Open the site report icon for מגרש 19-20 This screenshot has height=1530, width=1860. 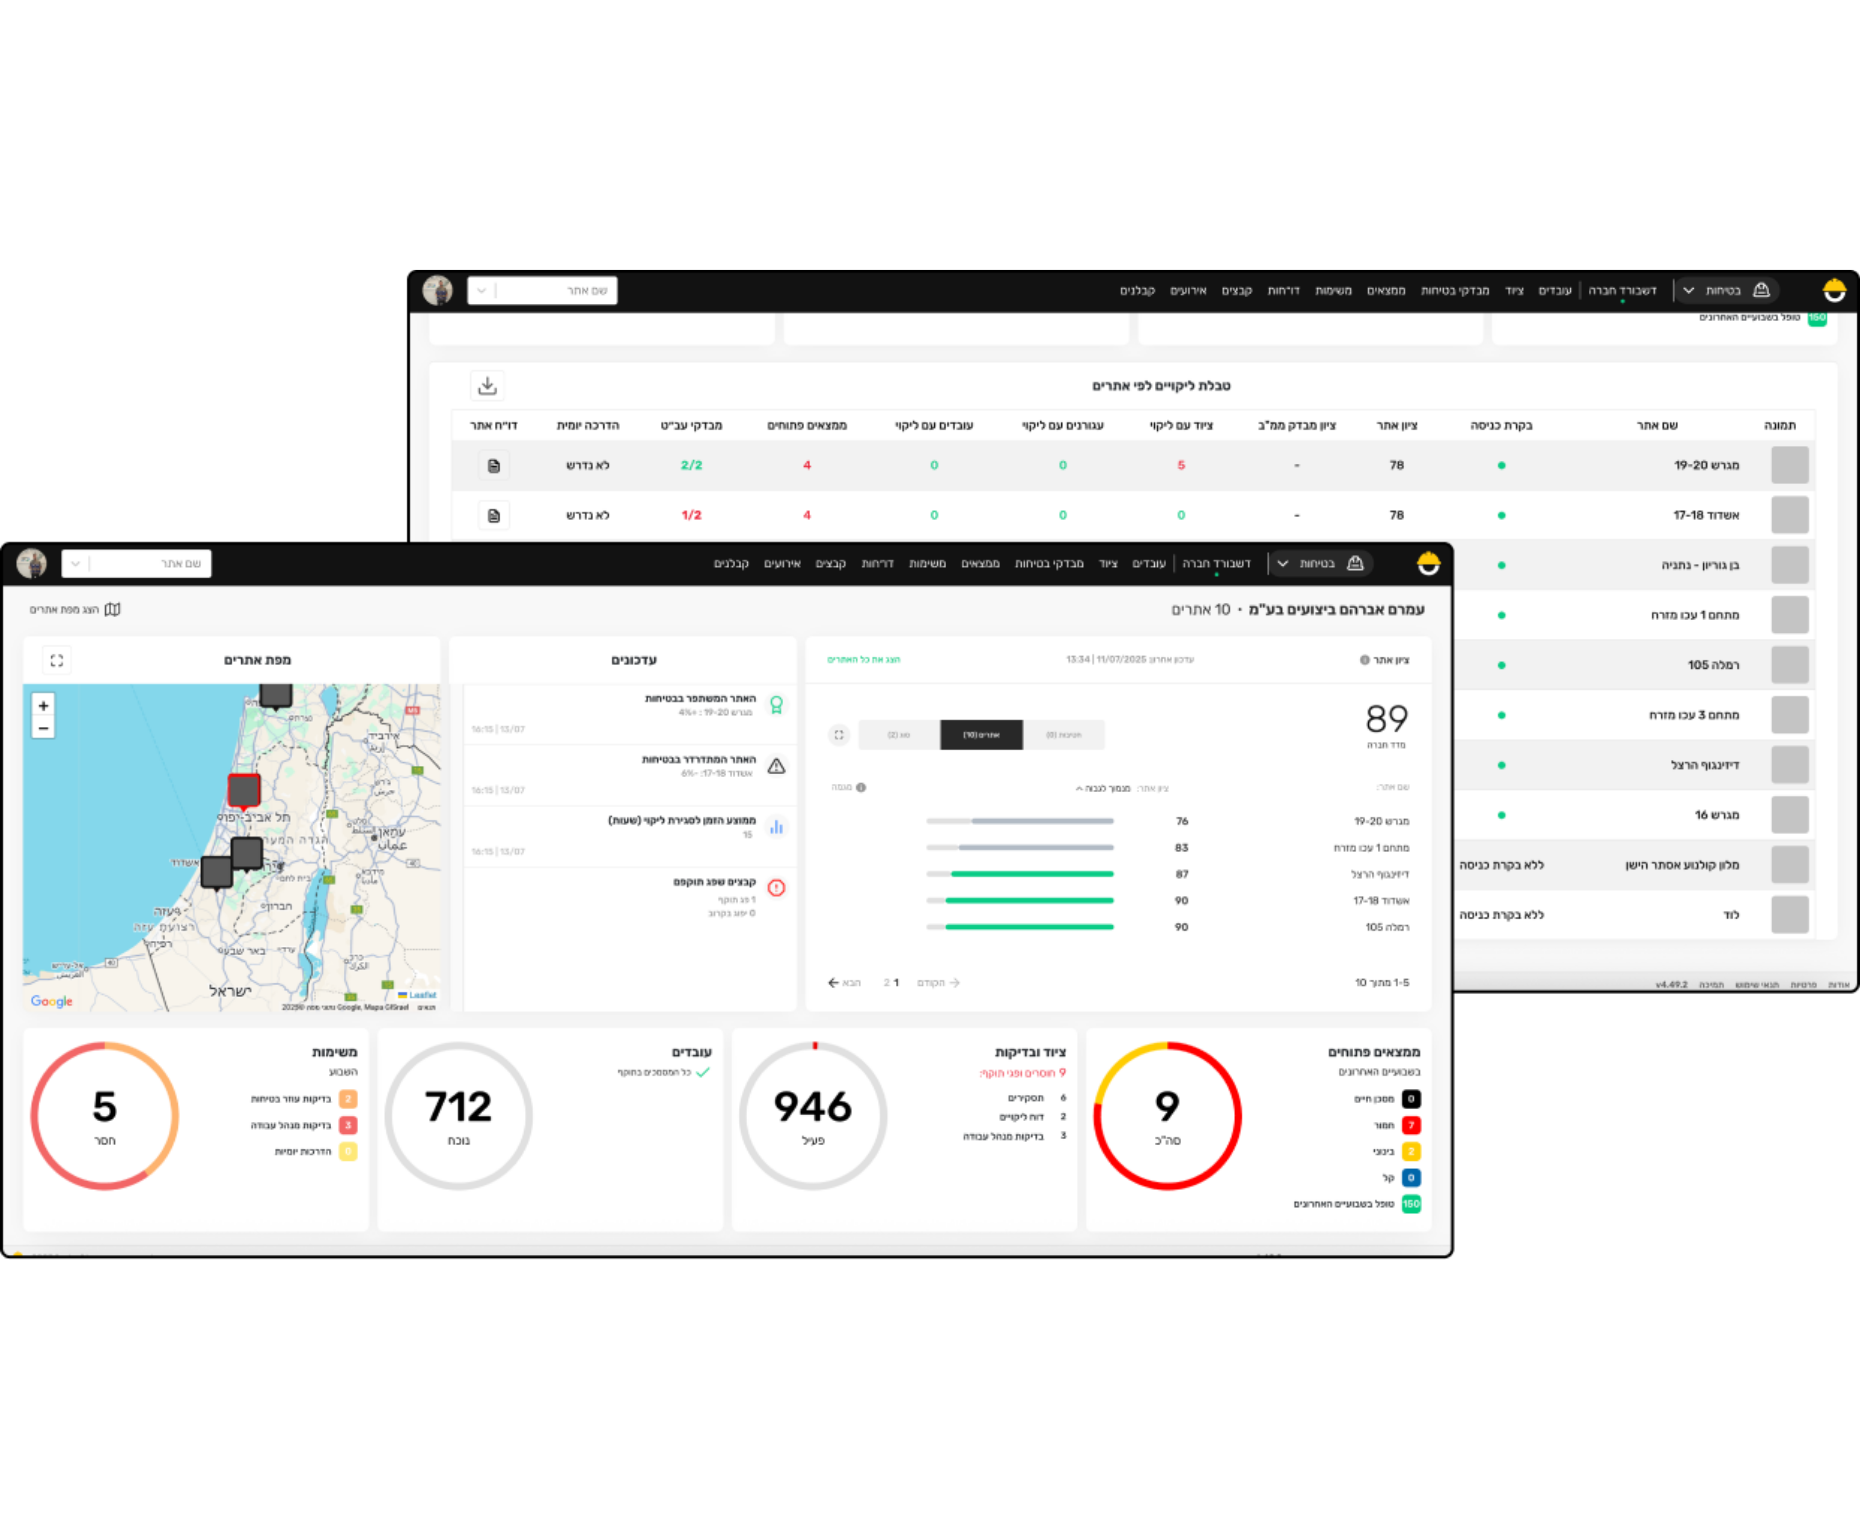[x=493, y=466]
